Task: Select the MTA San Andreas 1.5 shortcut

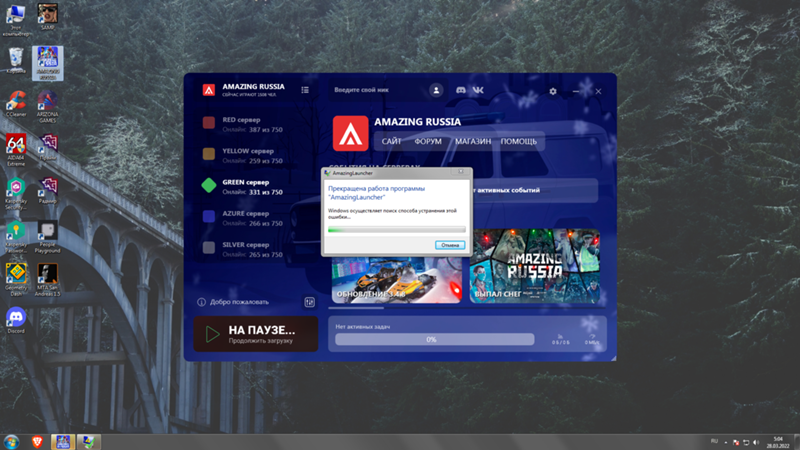Action: click(47, 280)
